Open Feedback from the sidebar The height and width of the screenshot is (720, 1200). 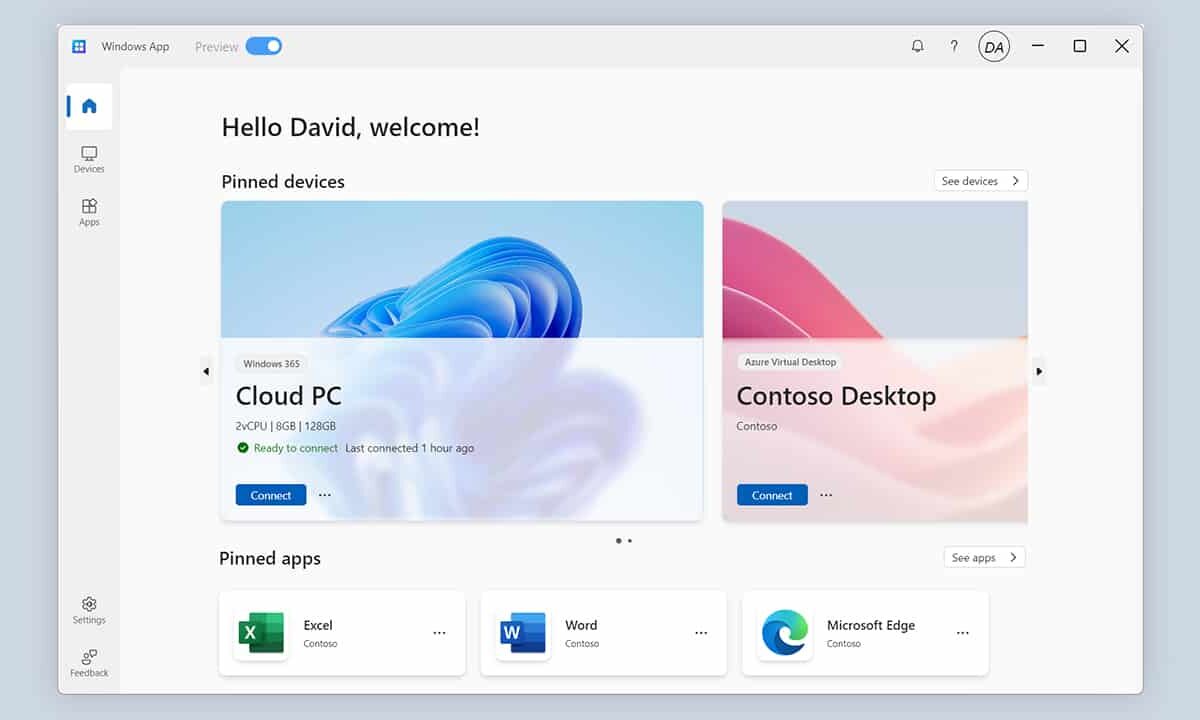(x=88, y=663)
